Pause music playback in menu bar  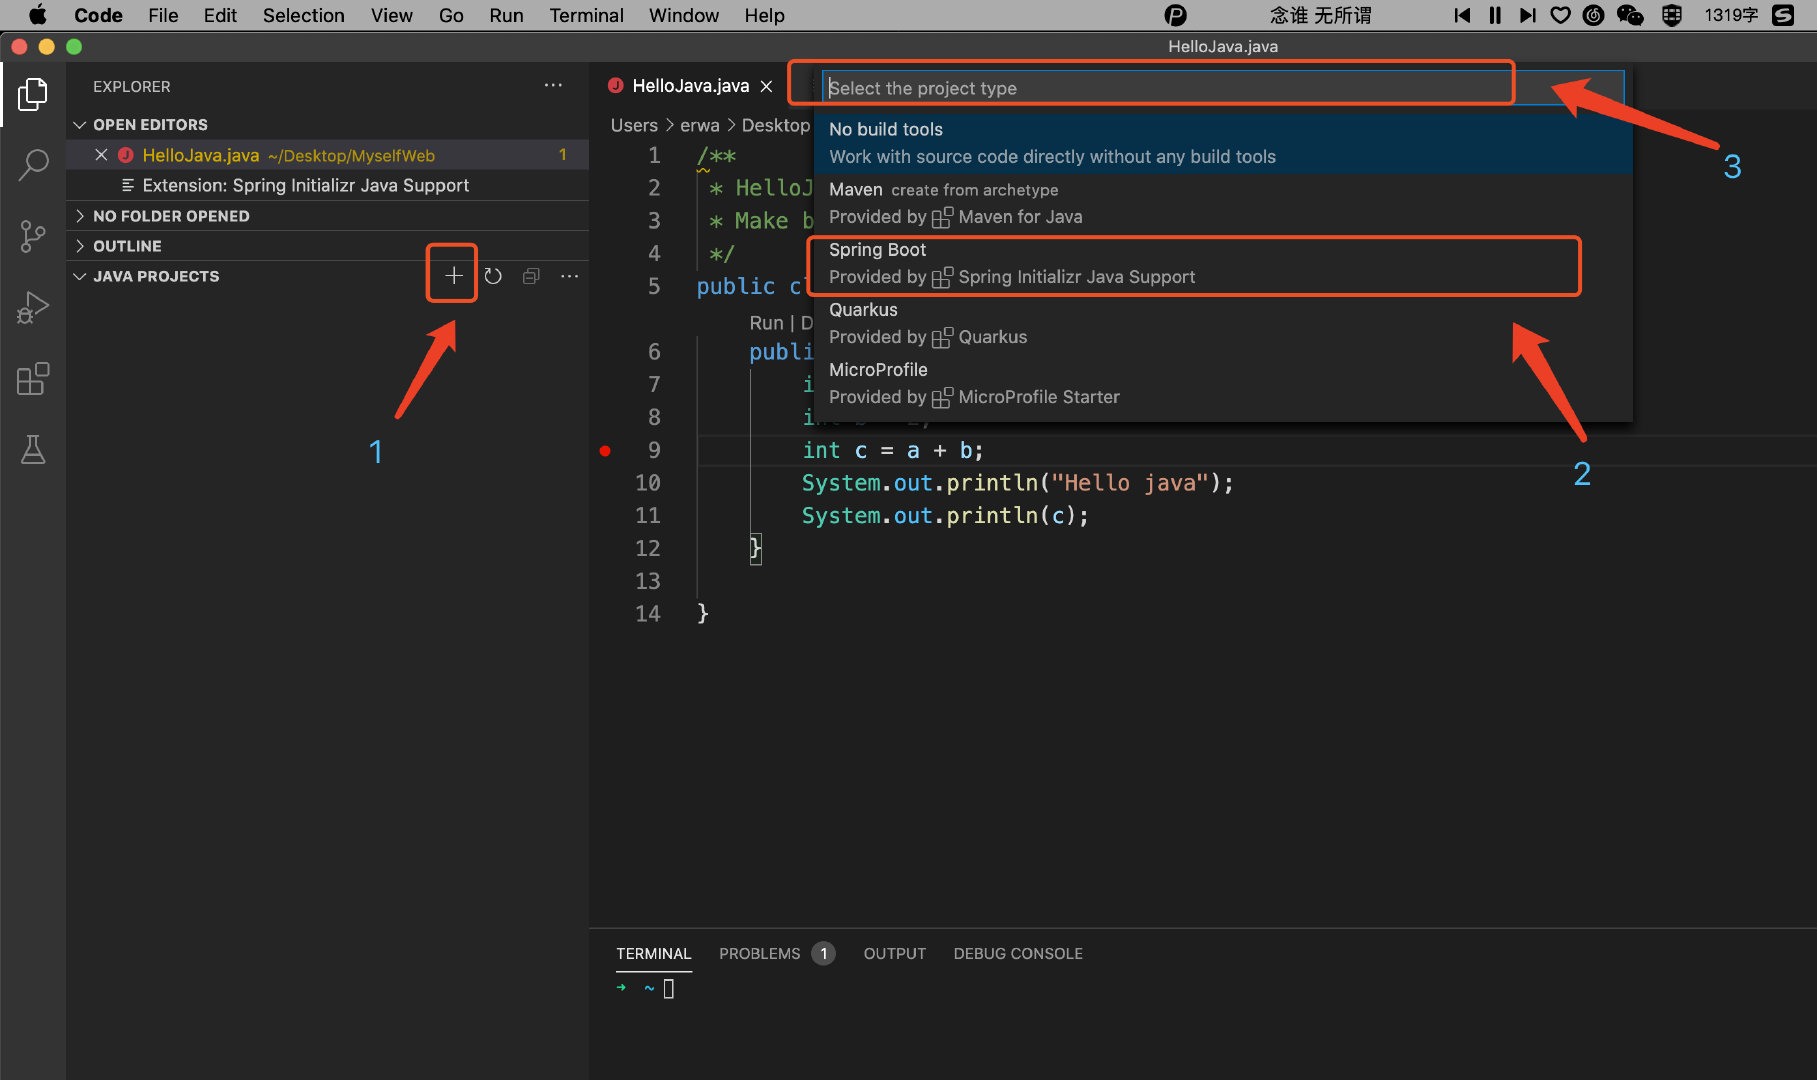(1495, 15)
